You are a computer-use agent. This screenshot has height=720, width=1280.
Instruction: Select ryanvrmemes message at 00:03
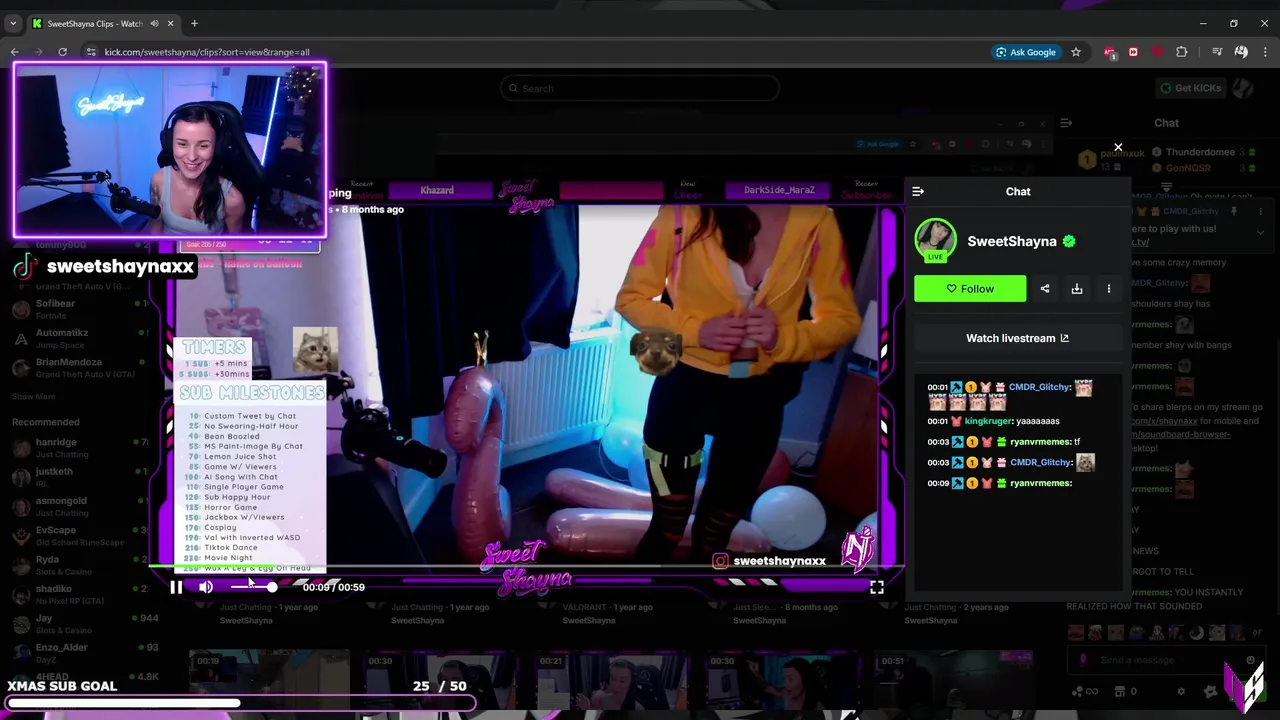pos(1003,442)
